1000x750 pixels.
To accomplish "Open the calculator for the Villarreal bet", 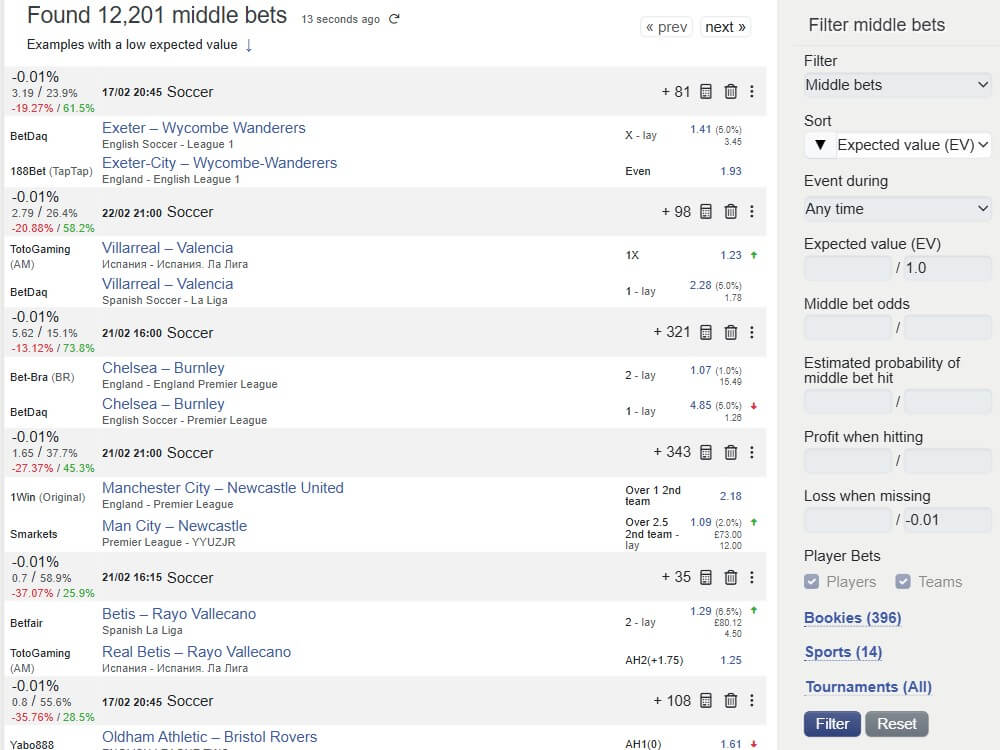I will (705, 212).
